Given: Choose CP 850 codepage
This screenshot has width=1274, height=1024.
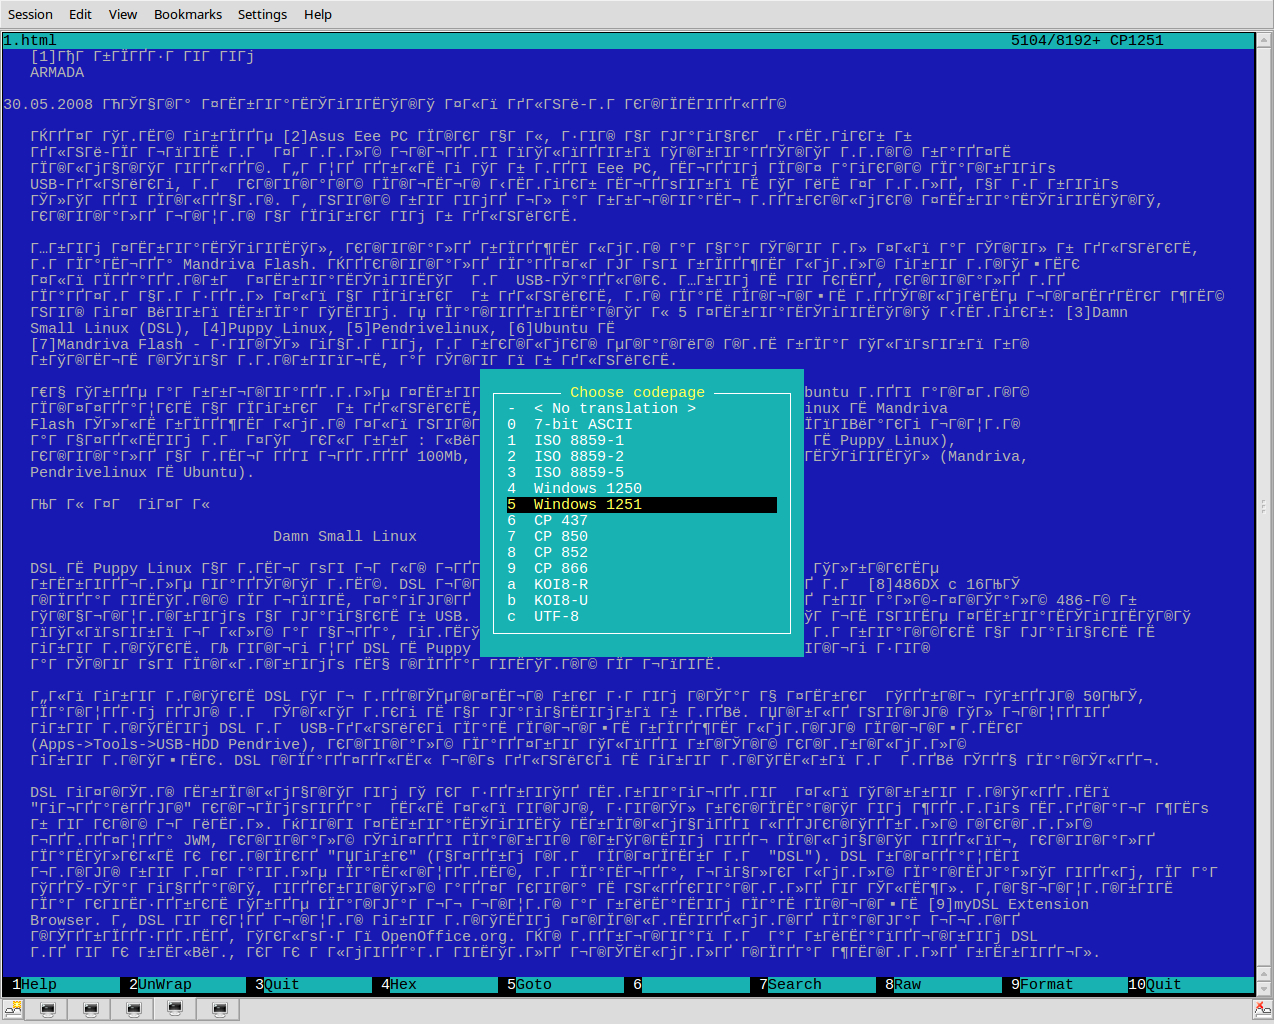Looking at the screenshot, I should [641, 536].
